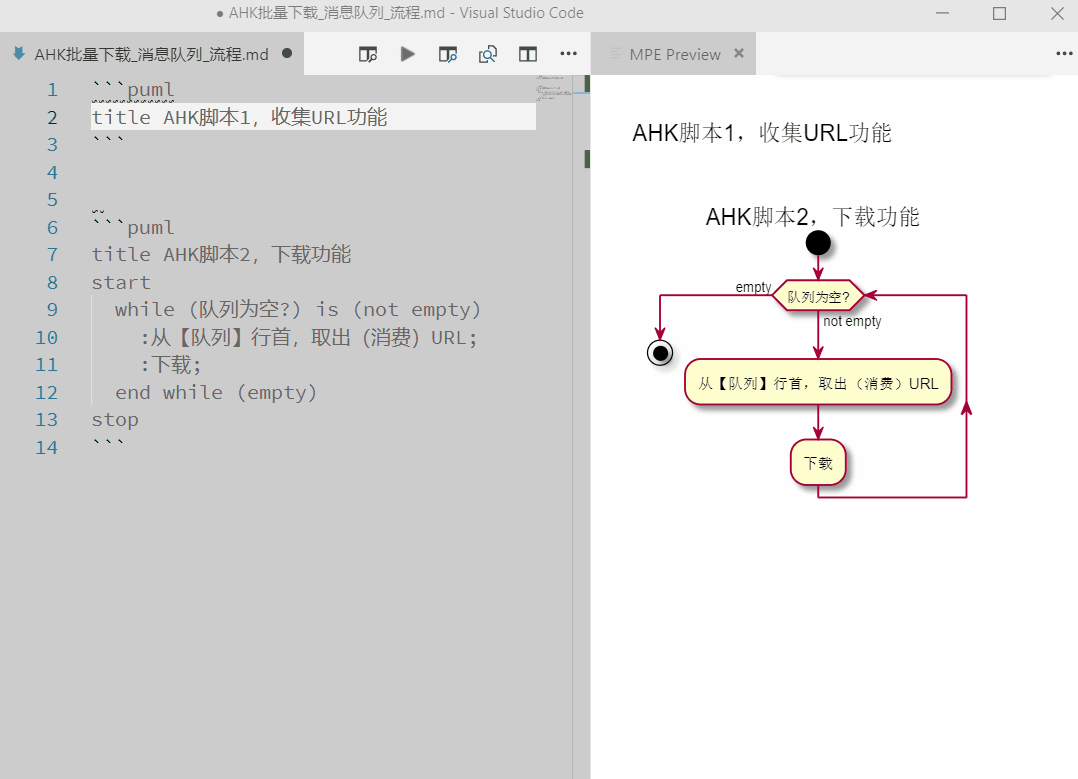Open MPE Preview panel's More Actions ellipsis
1078x779 pixels.
[1064, 54]
